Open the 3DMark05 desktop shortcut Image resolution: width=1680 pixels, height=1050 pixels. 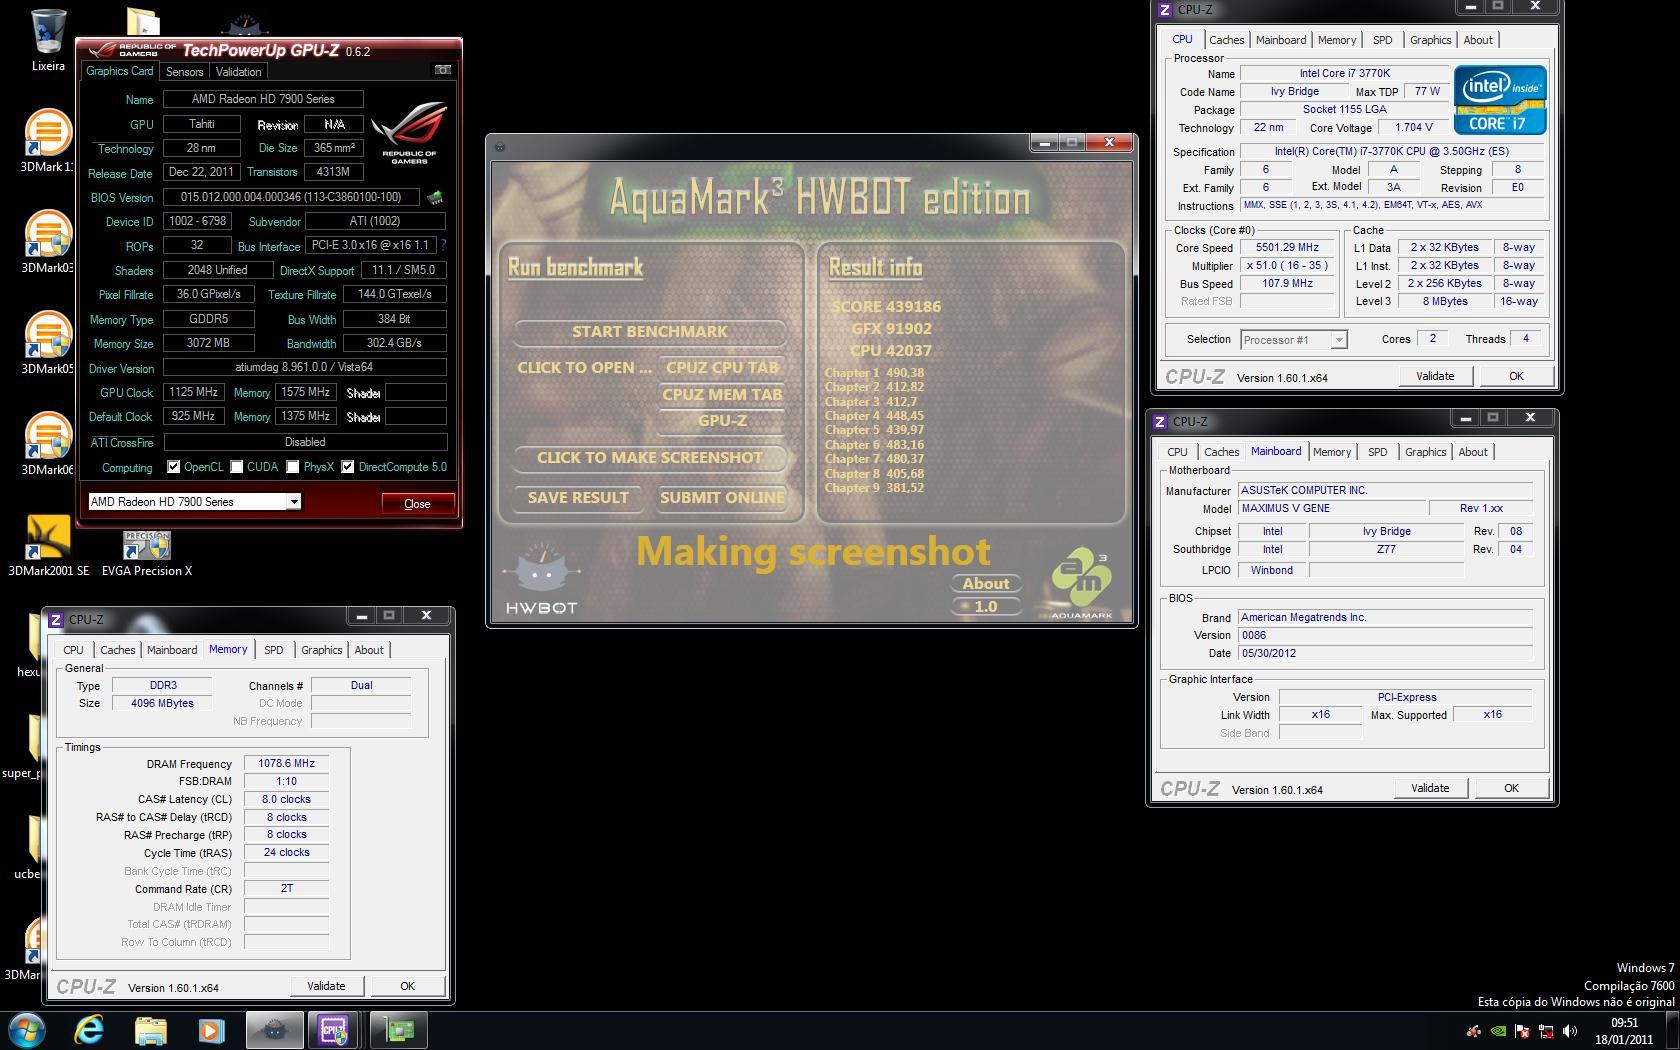coord(47,343)
